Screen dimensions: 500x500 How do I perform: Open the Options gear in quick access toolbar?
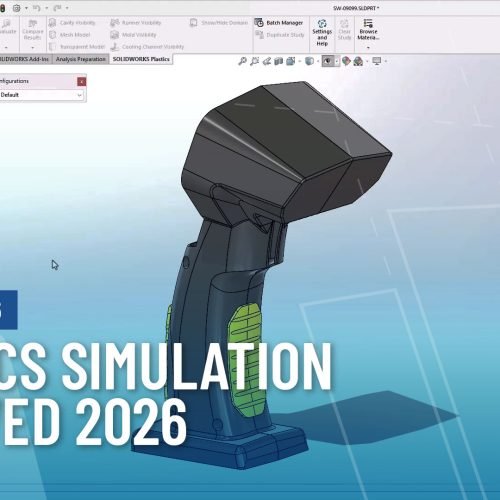pyautogui.click(x=16, y=8)
